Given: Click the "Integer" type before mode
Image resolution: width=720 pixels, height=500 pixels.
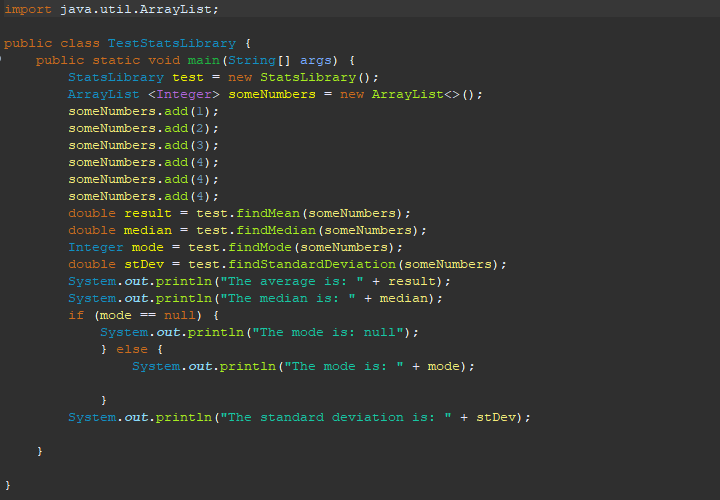Looking at the screenshot, I should 96,247.
